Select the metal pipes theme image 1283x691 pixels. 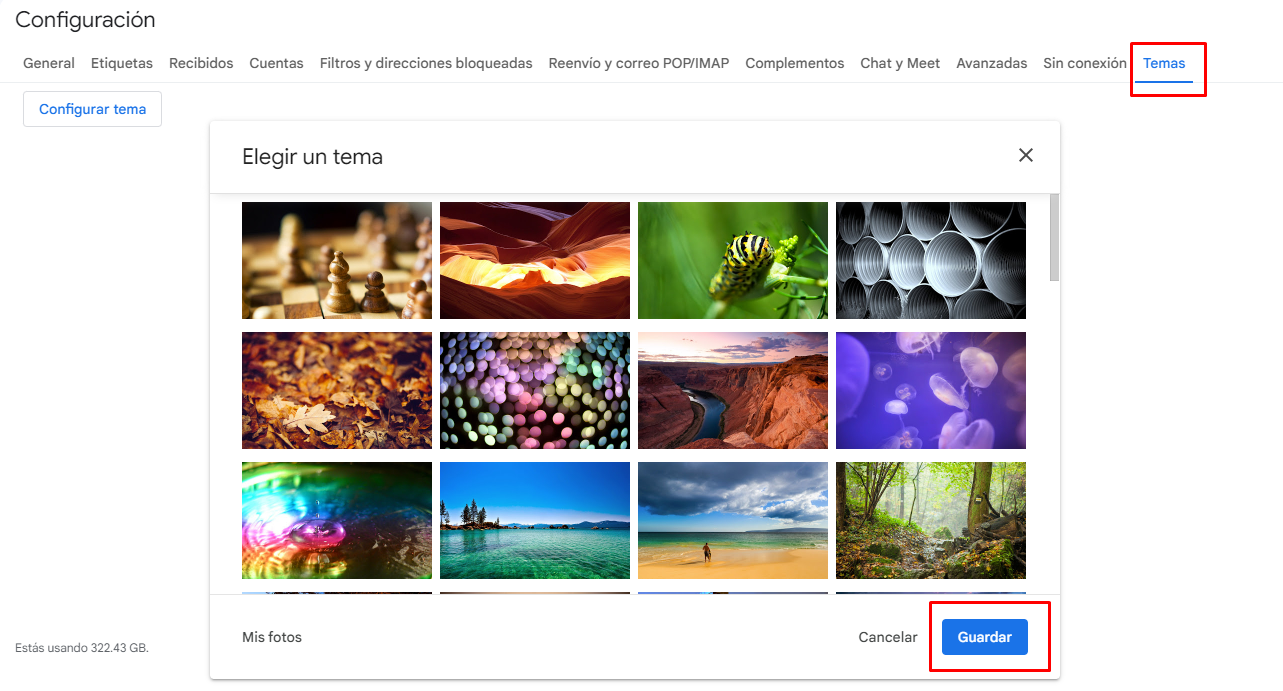tap(931, 260)
